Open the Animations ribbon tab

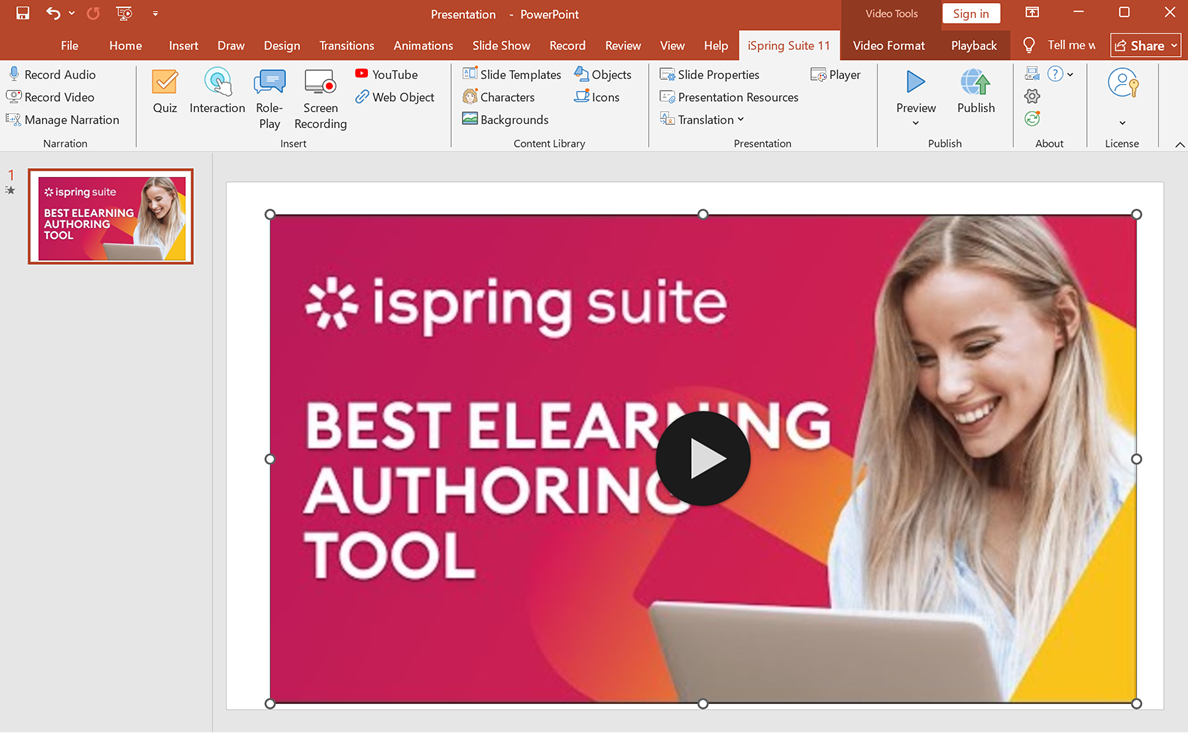[423, 45]
